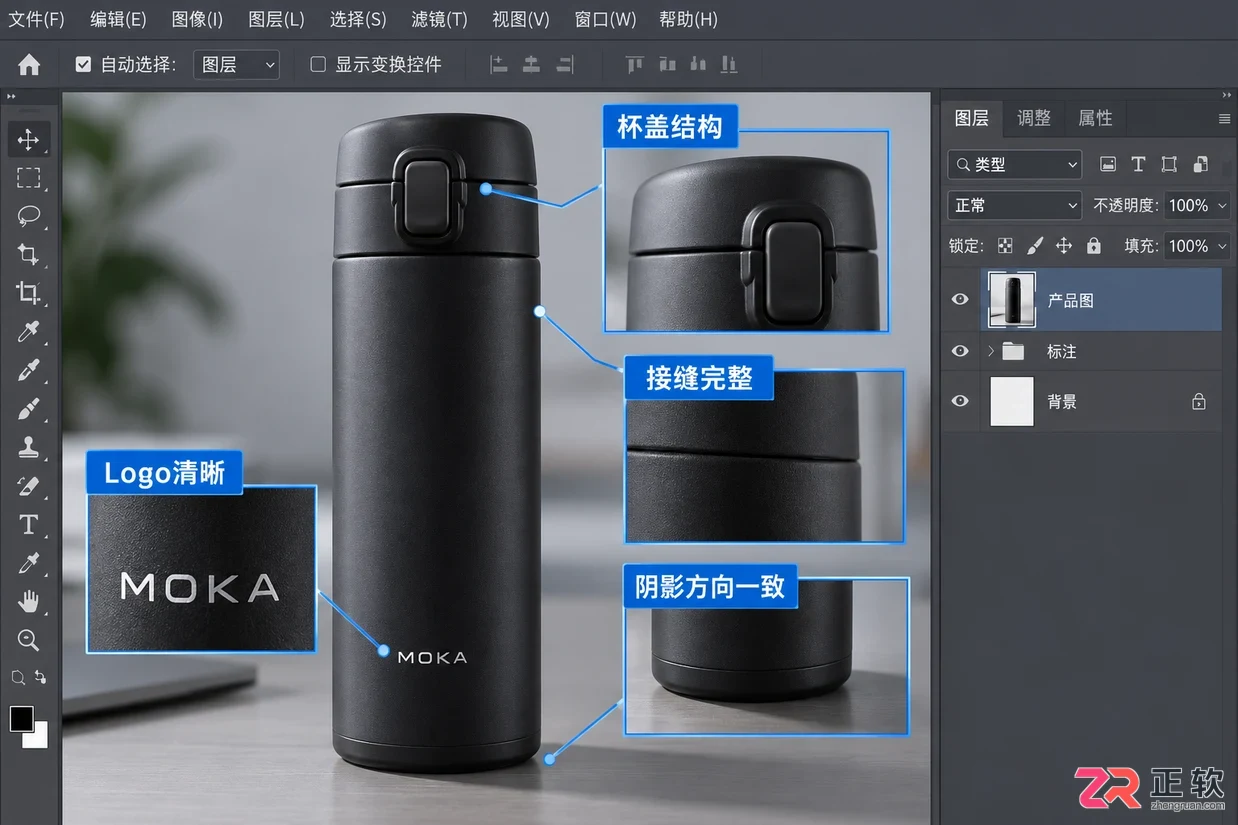The image size is (1238, 825).
Task: Align vertical centers in options bar
Action: [x=667, y=65]
